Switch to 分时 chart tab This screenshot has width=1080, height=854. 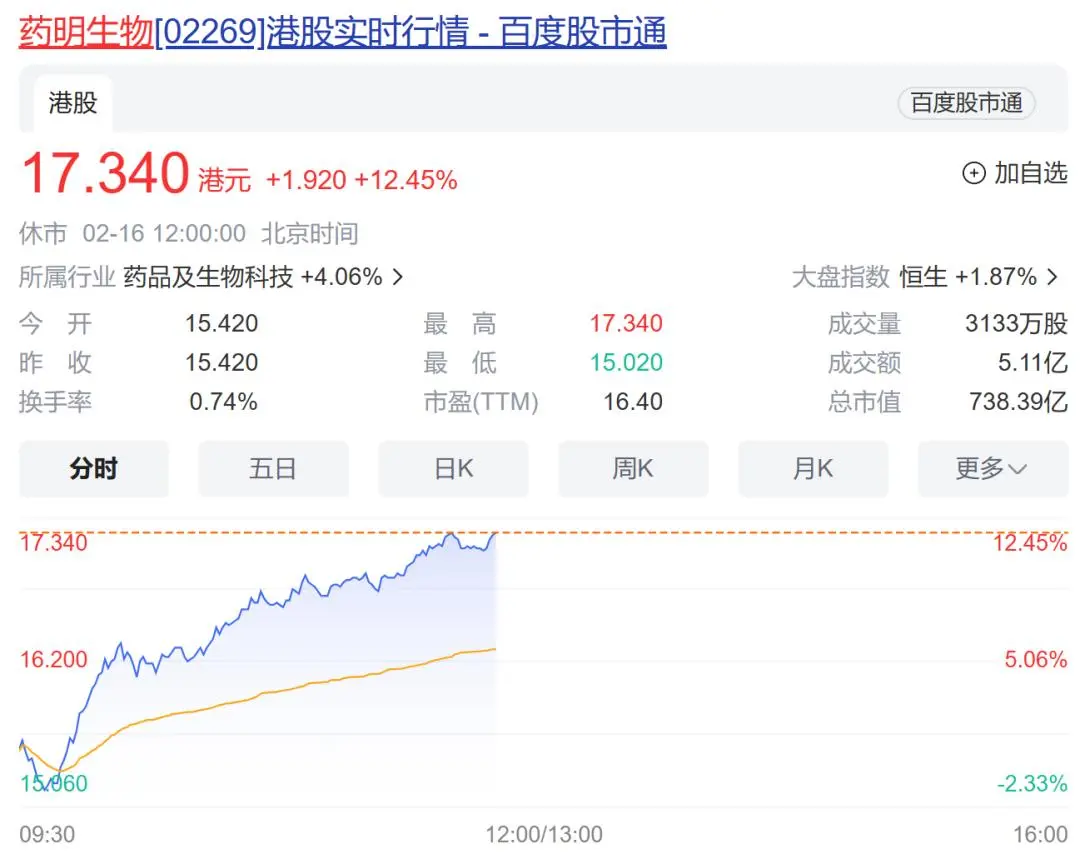pyautogui.click(x=94, y=469)
